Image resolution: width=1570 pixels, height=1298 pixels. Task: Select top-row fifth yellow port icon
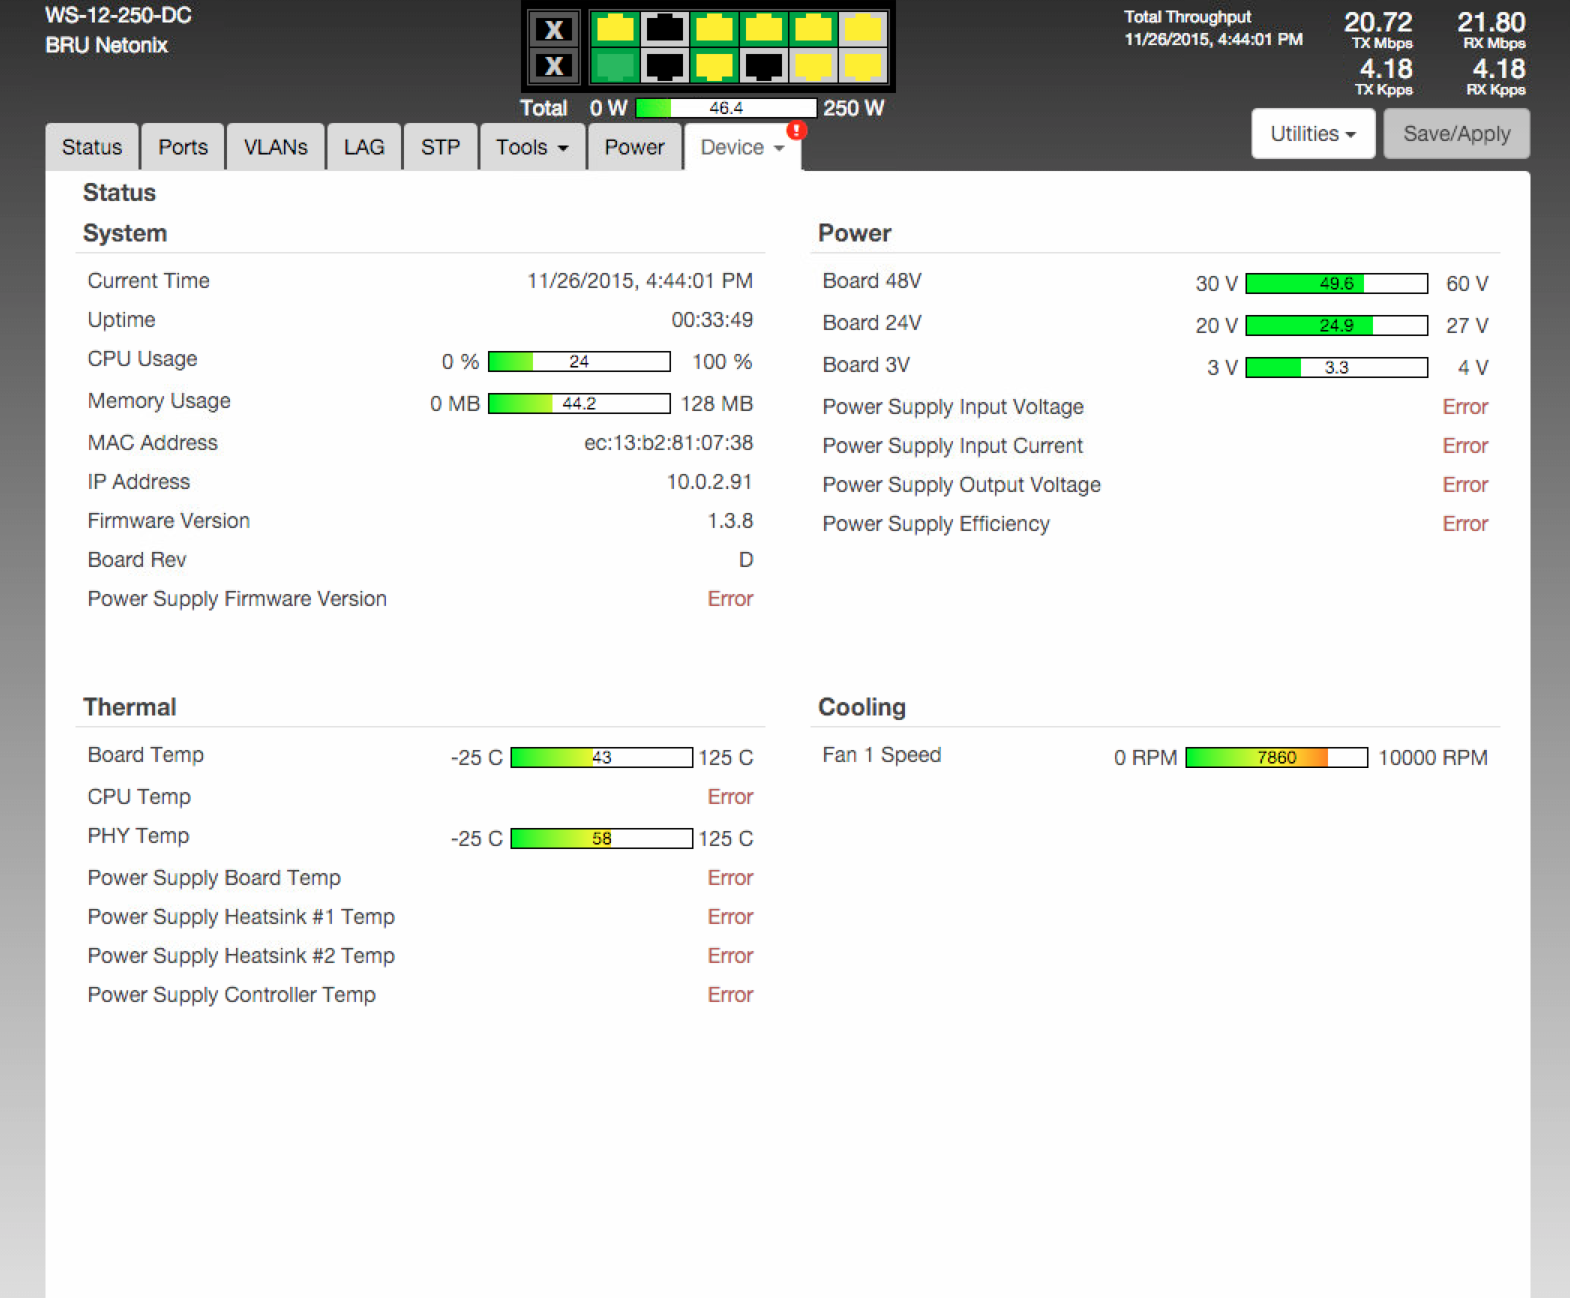point(813,28)
